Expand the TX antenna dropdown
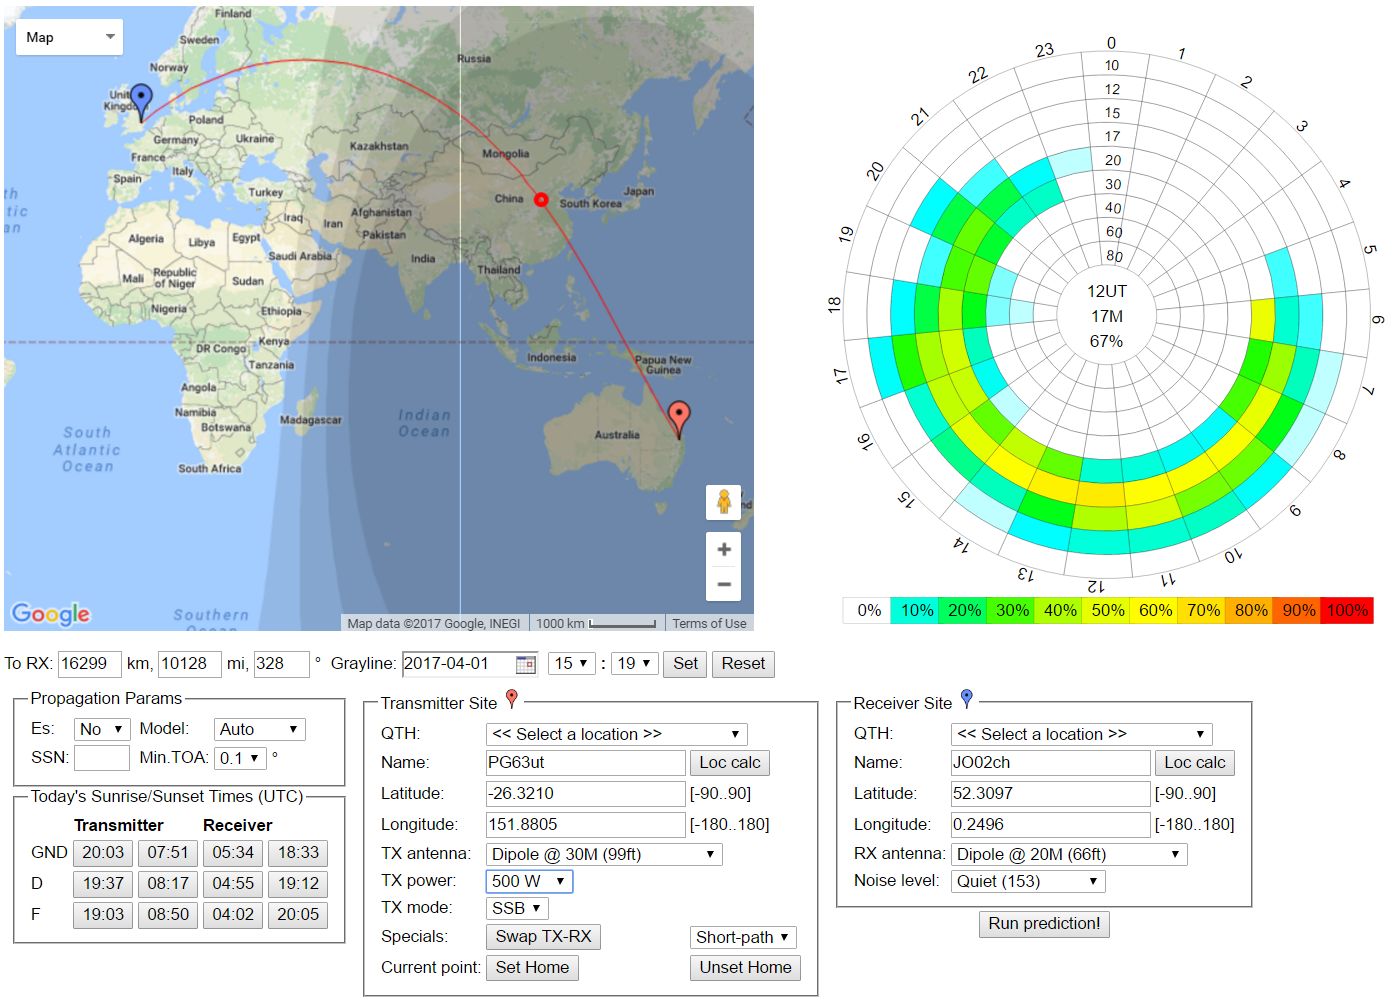This screenshot has width=1394, height=1005. pyautogui.click(x=603, y=854)
